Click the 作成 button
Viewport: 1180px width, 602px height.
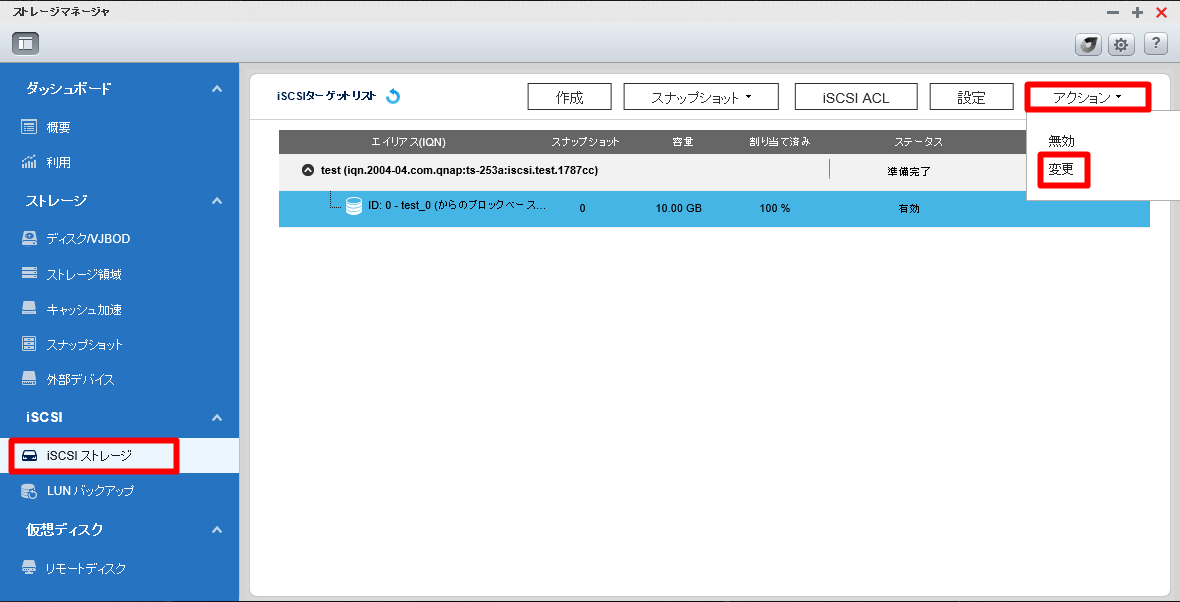coord(570,98)
